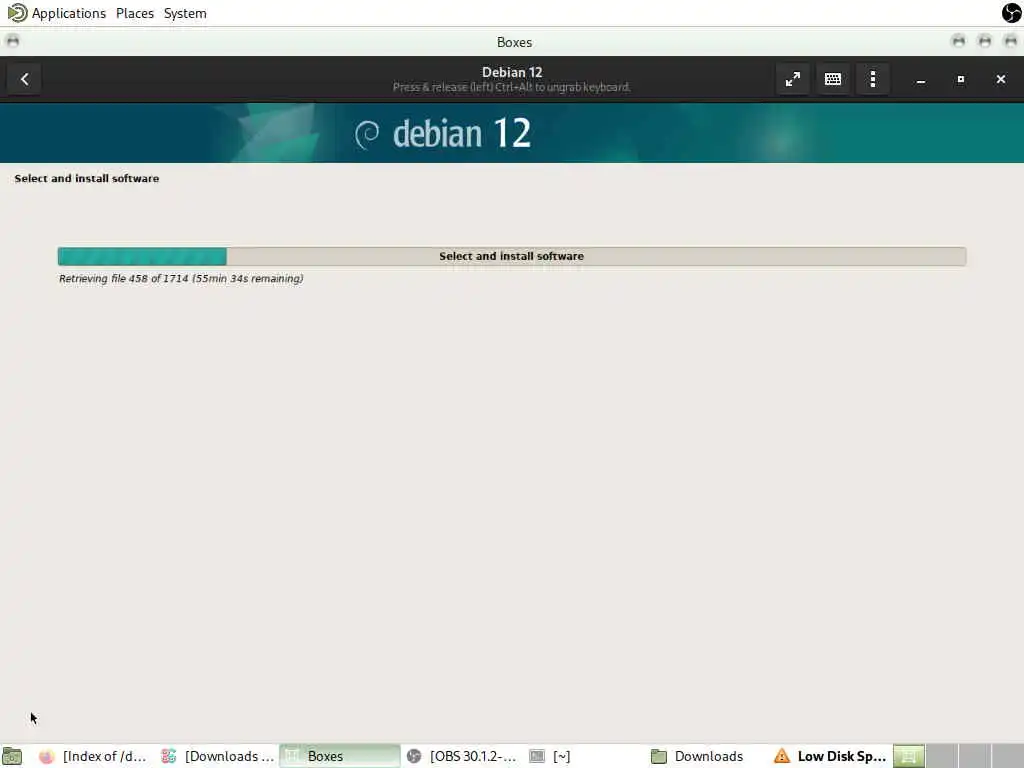Open the Downloads folder taskbar window

[x=705, y=756]
